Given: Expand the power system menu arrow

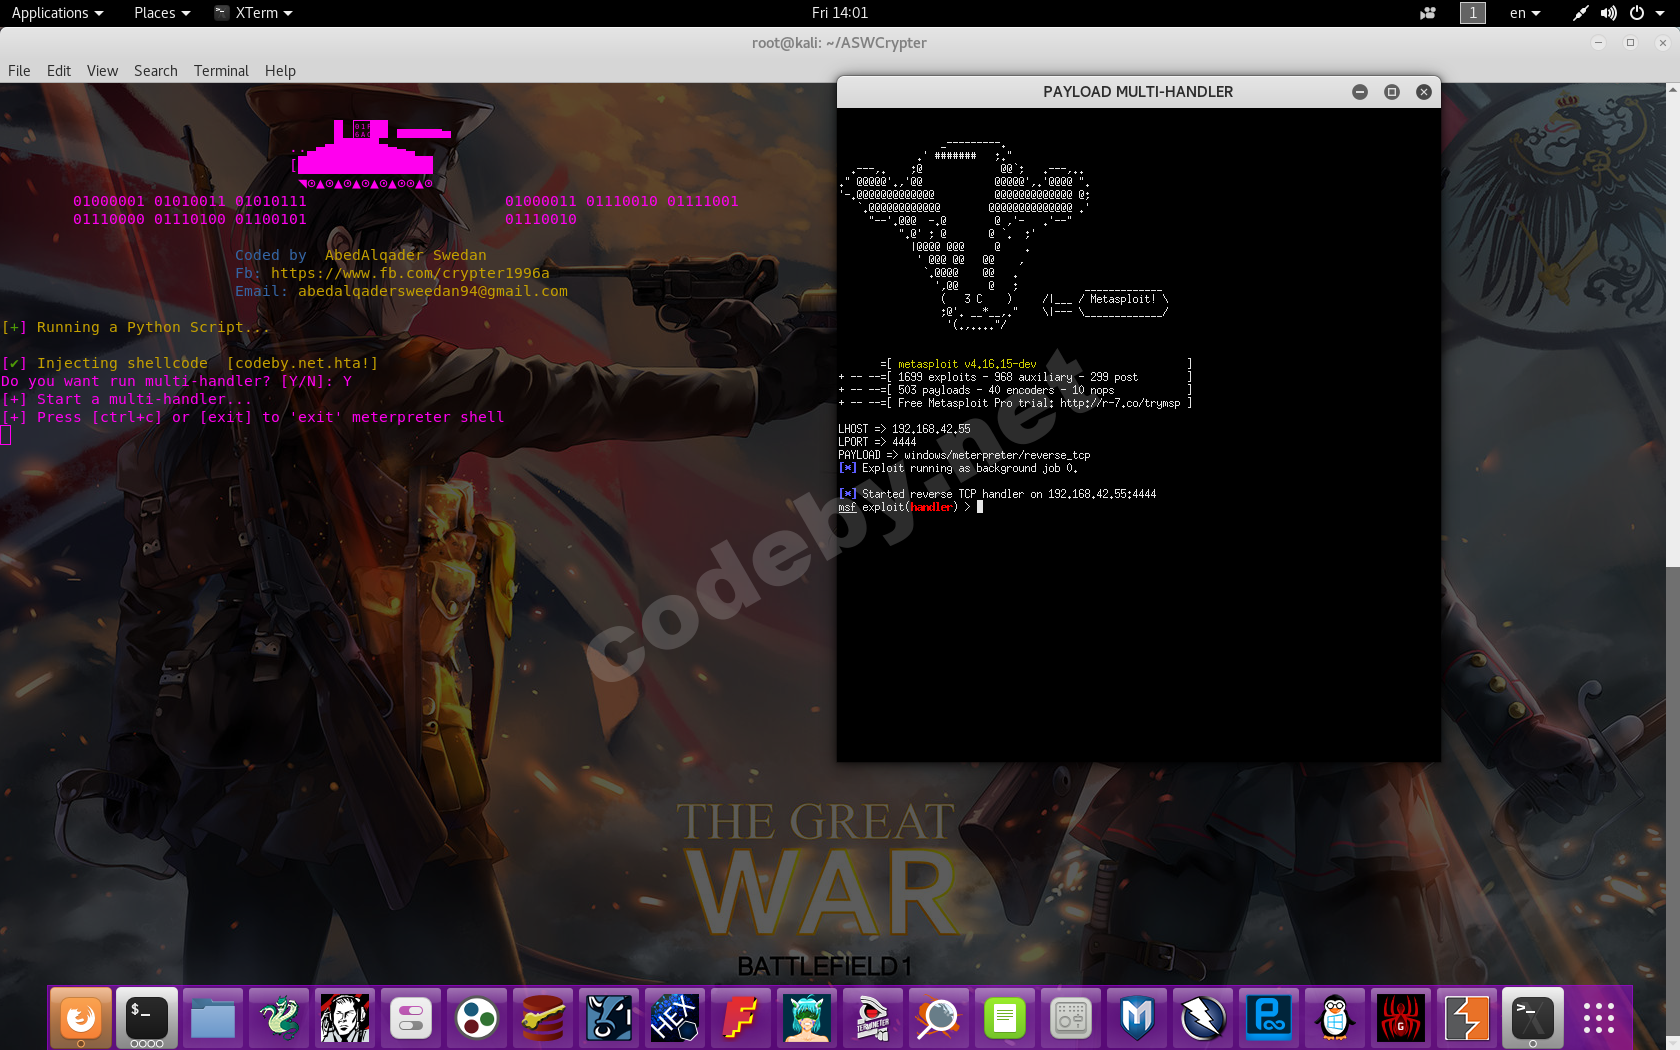Looking at the screenshot, I should (1660, 13).
